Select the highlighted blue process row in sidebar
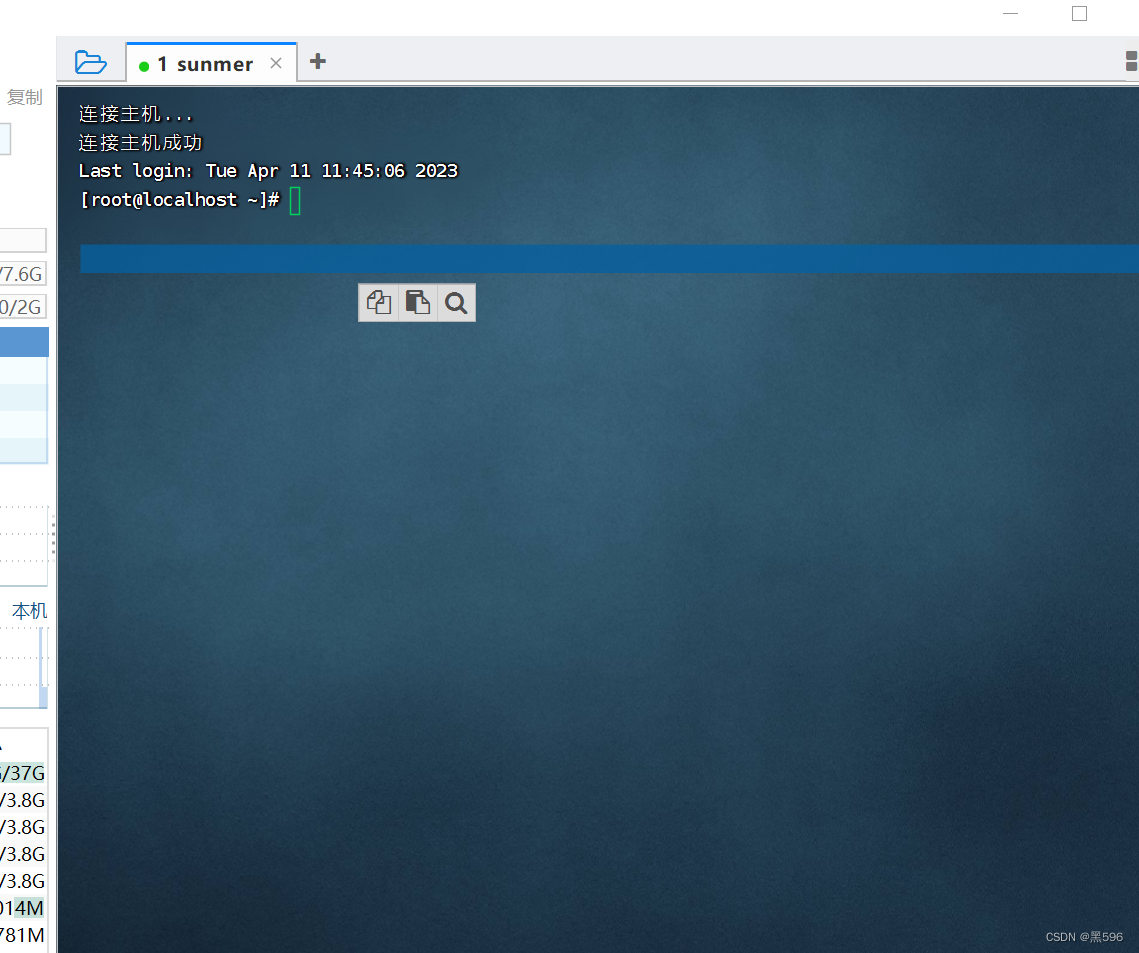Screen dimensions: 1139x953 tap(24, 342)
